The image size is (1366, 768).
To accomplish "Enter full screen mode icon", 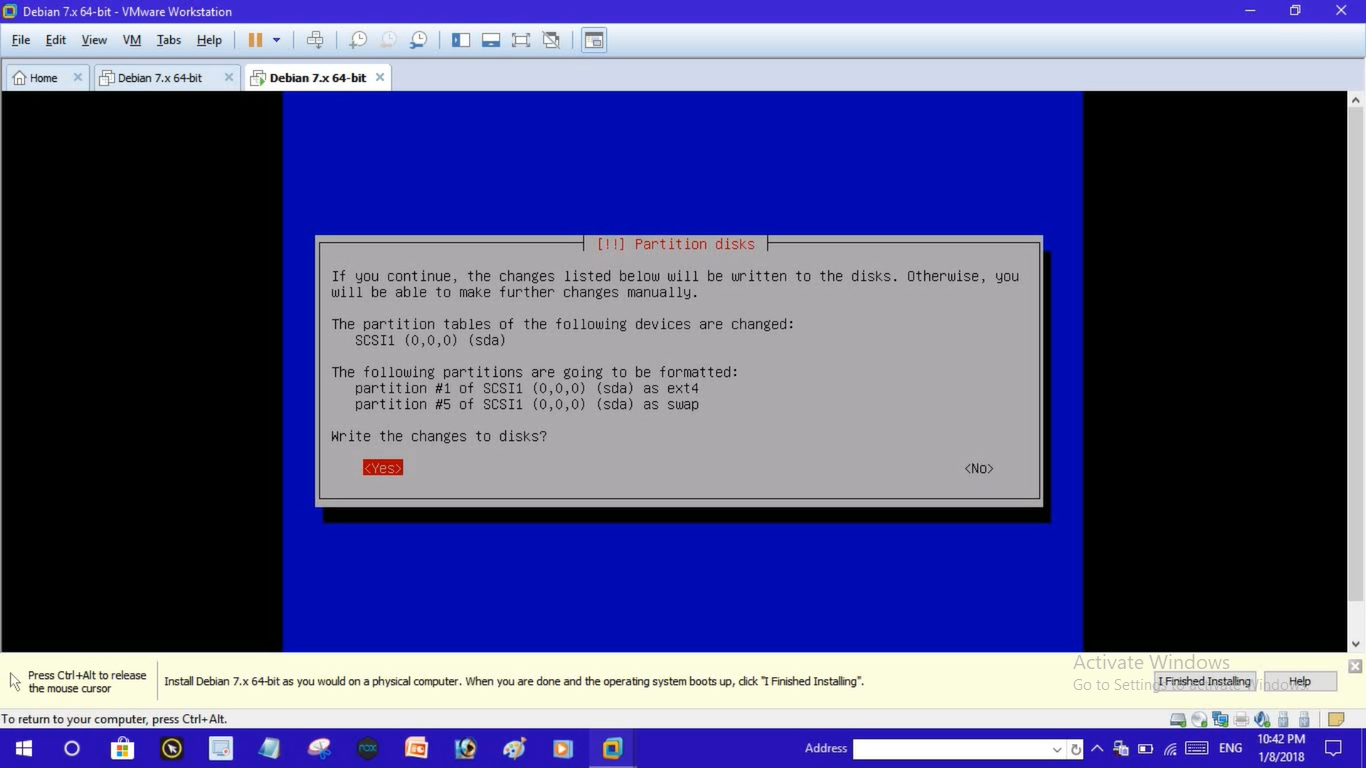I will [521, 40].
